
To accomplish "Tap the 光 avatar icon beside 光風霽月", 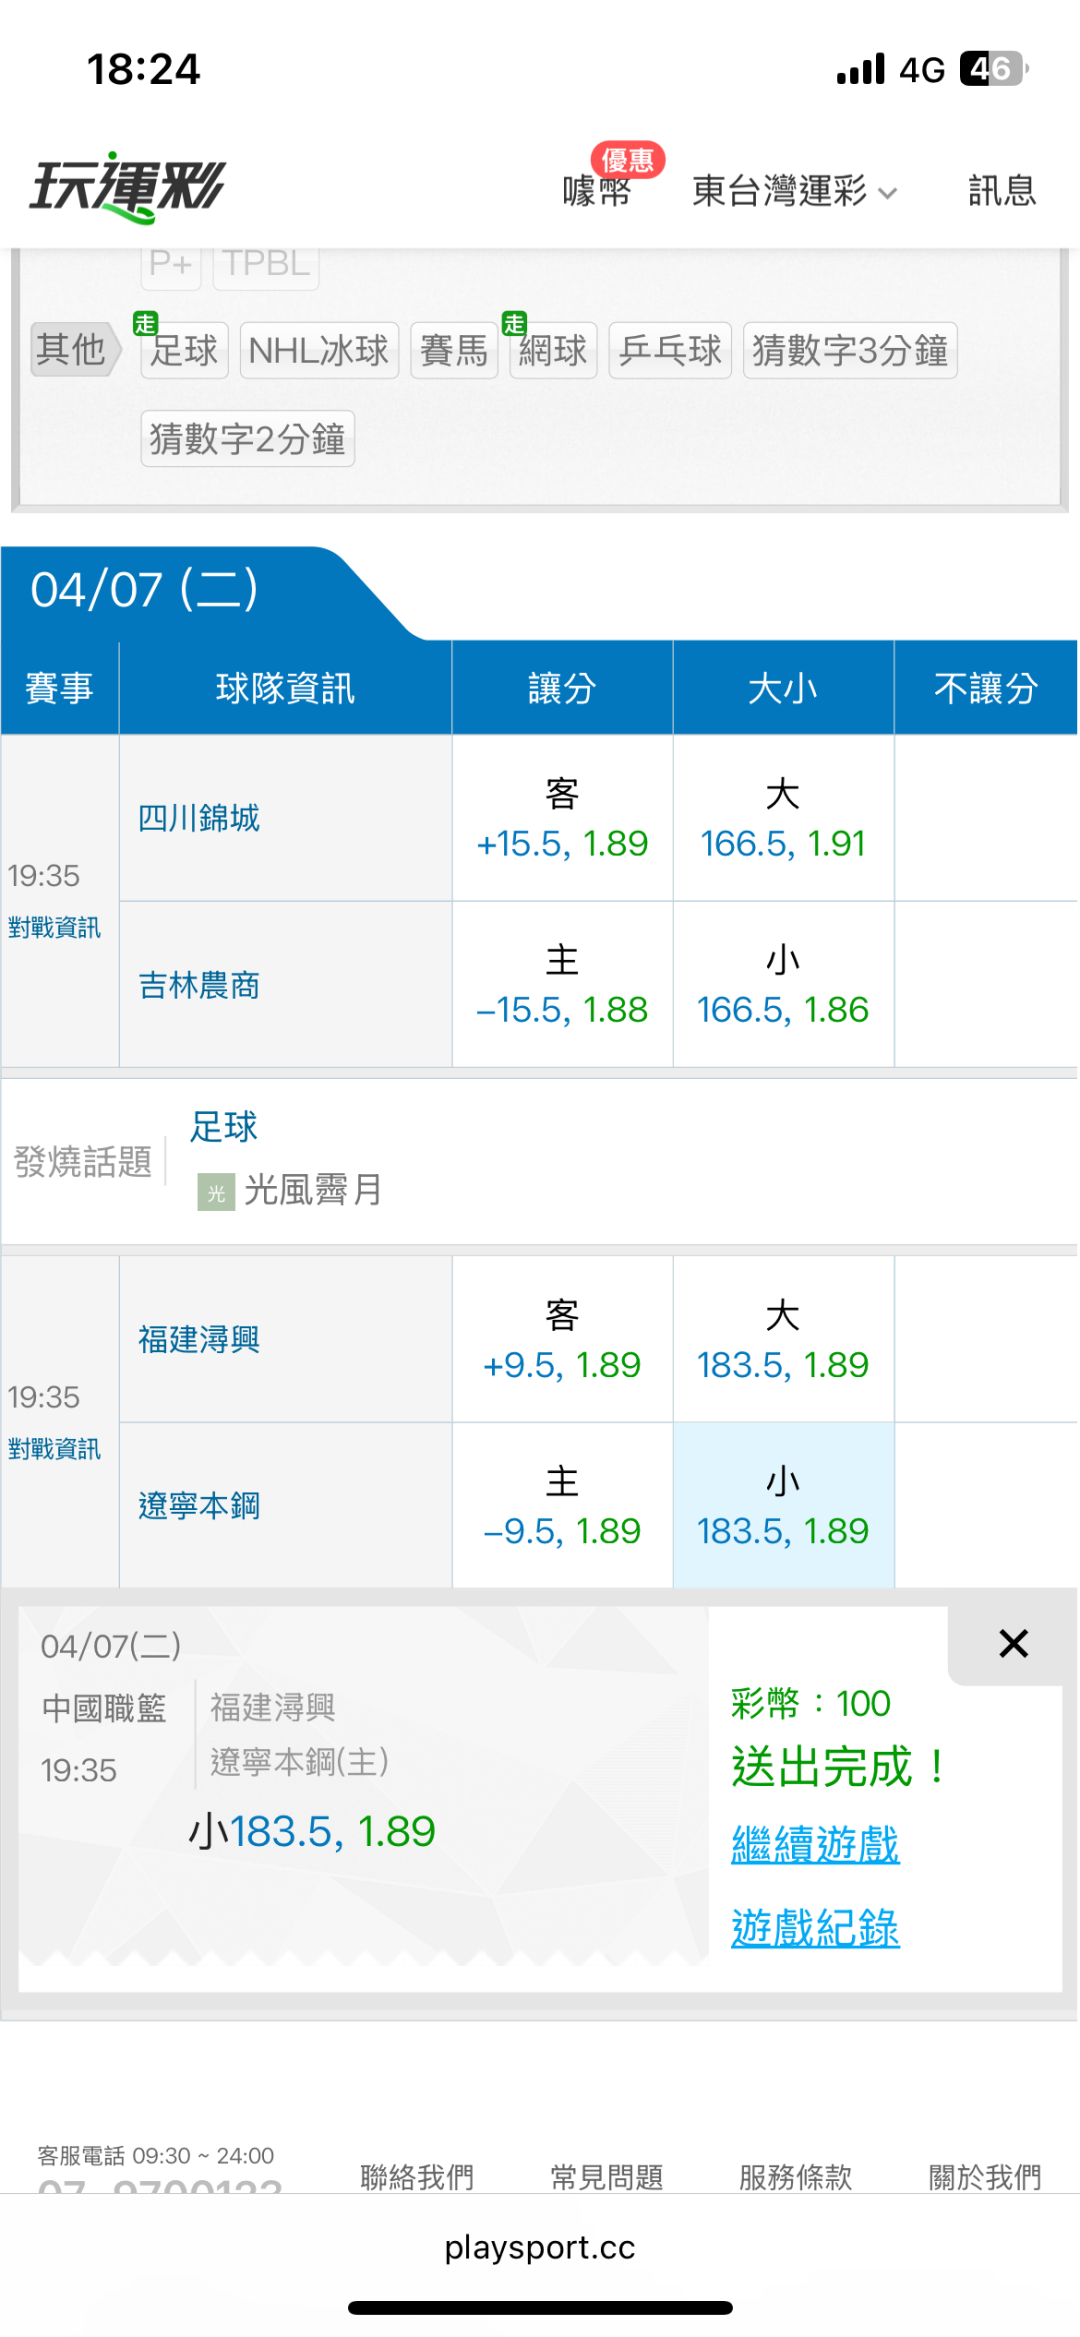I will point(216,1192).
